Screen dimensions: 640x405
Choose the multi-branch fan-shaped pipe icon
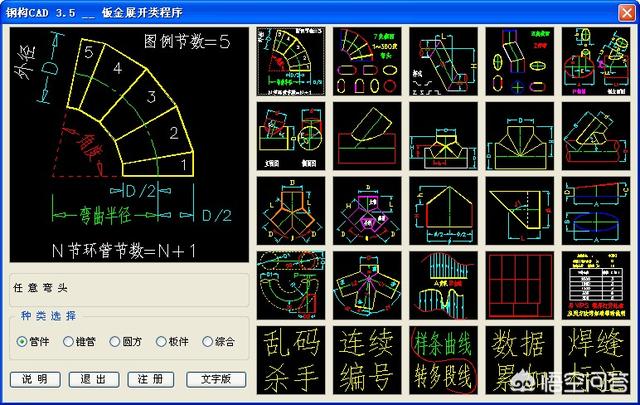coord(367,285)
